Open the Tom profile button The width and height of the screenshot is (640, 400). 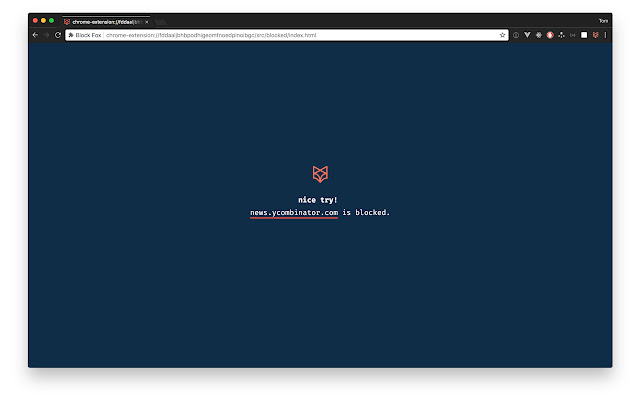(603, 21)
